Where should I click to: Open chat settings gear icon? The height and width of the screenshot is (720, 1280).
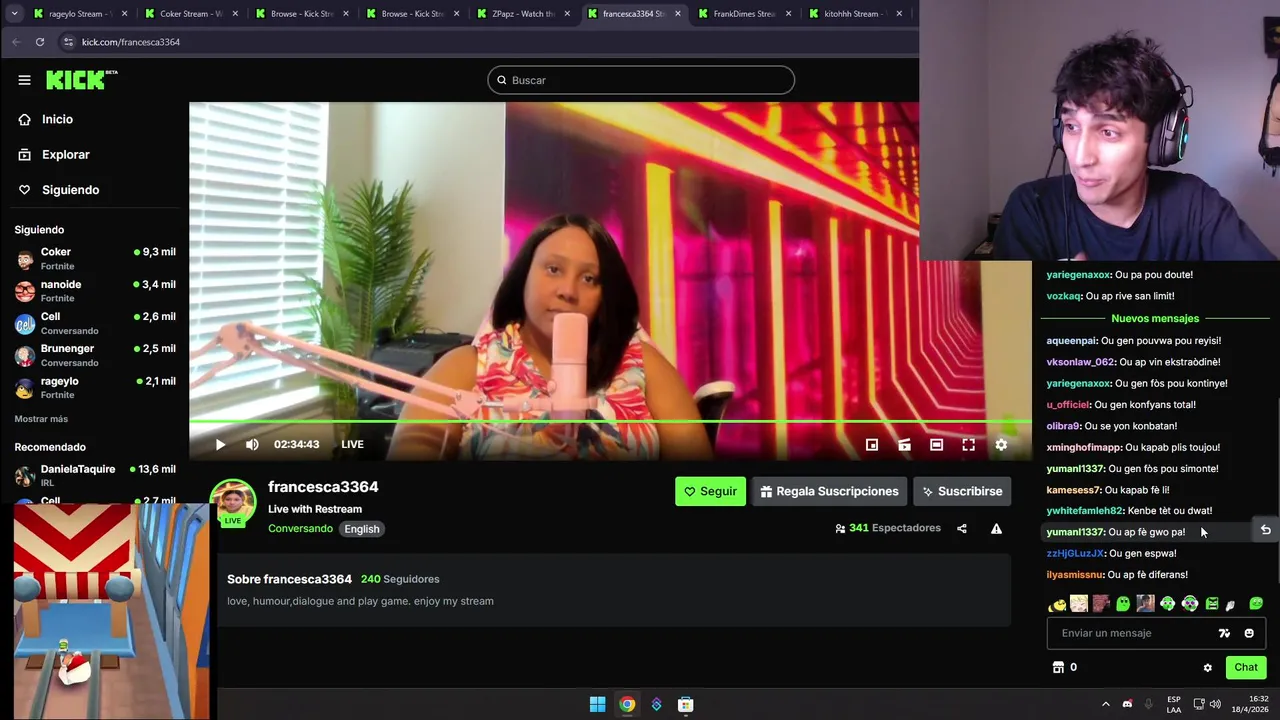click(1207, 668)
